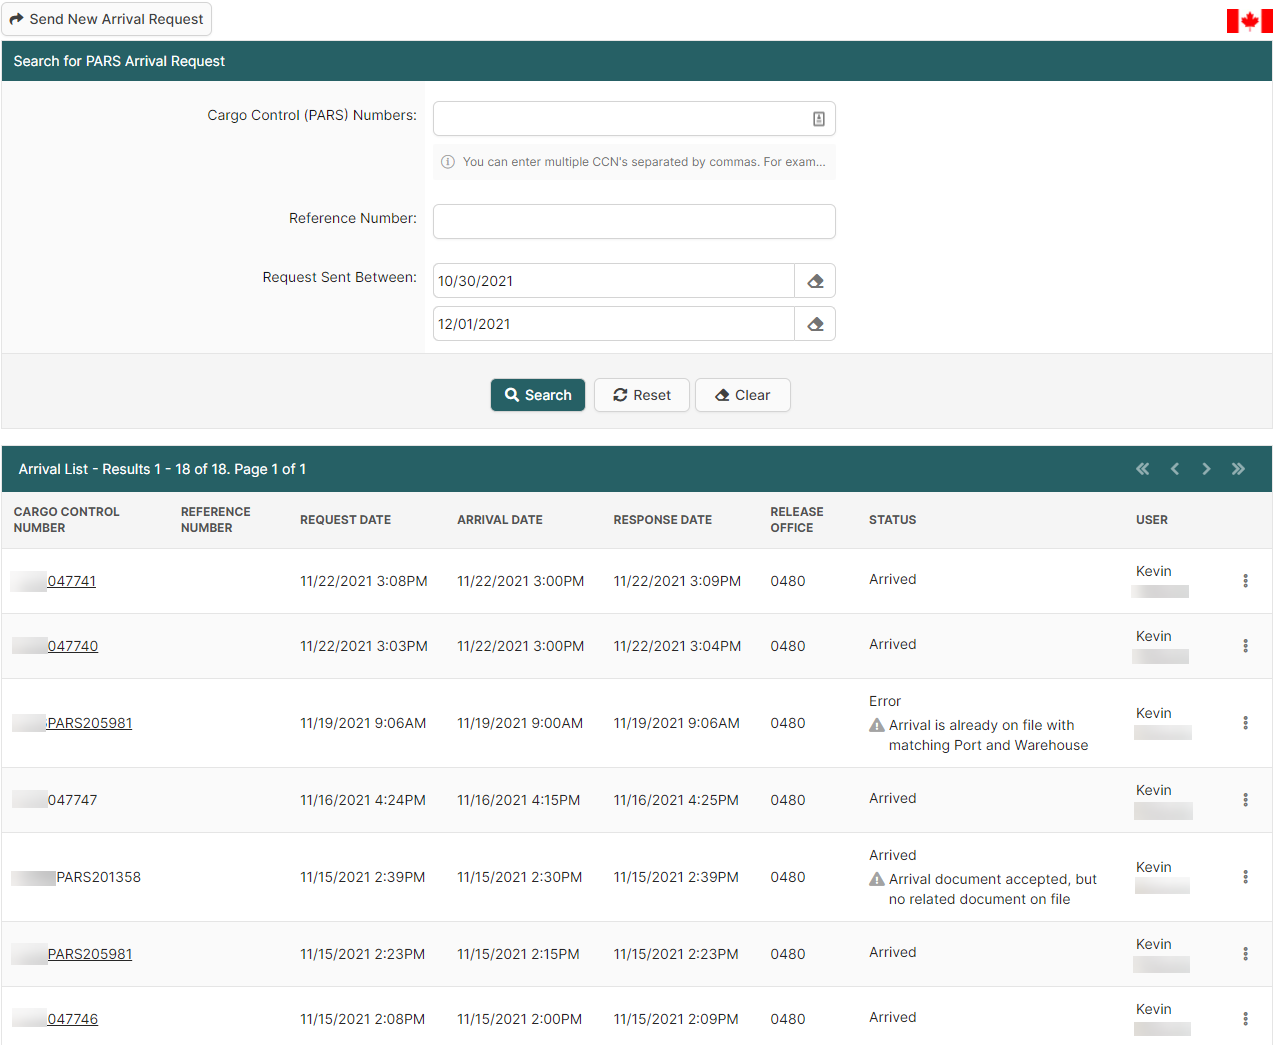Image resolution: width=1286 pixels, height=1045 pixels.
Task: Click the Canadian flag icon
Action: (1249, 21)
